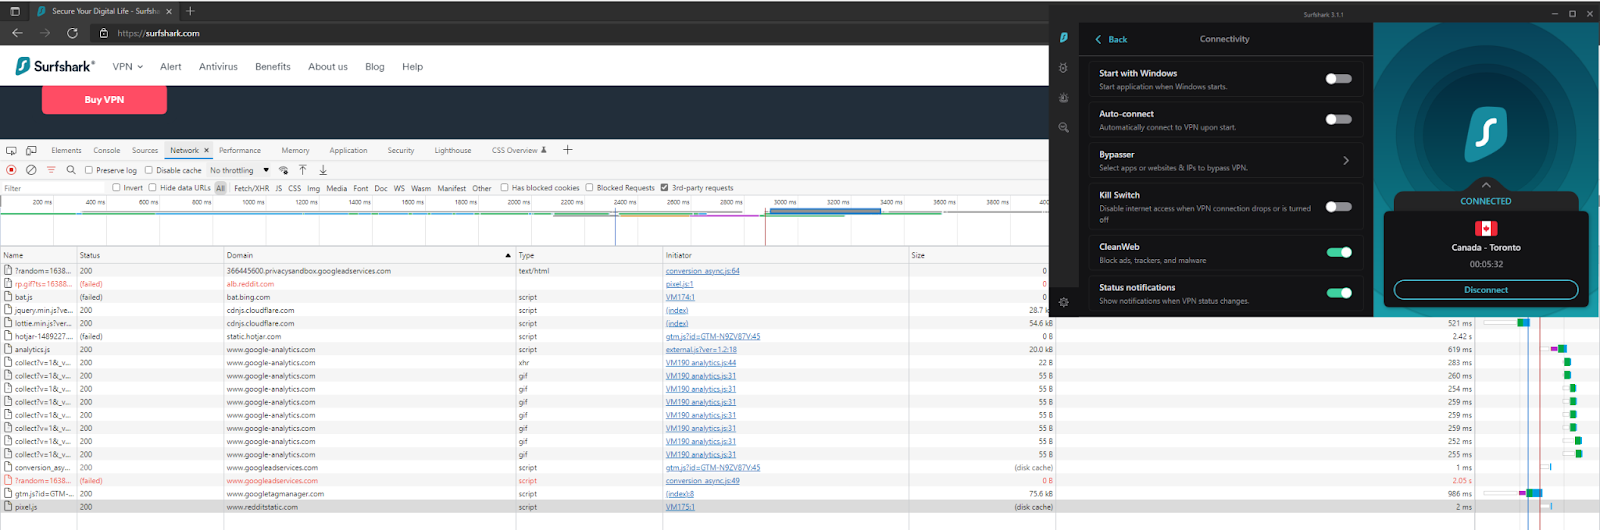Click the Disconnect button
Image resolution: width=1600 pixels, height=530 pixels.
(1486, 290)
